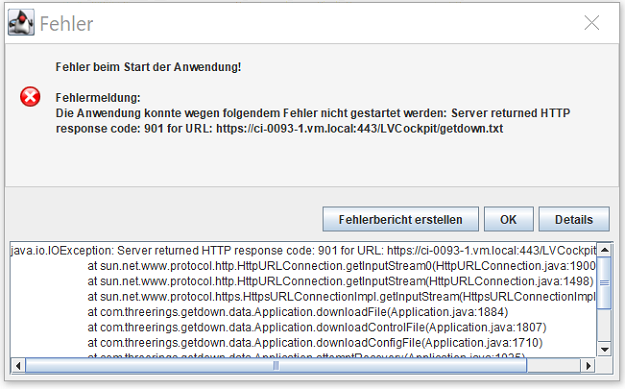Click the stack trace vertical scrollbar down arrow
Viewport: 625px width, 389px height.
(604, 350)
